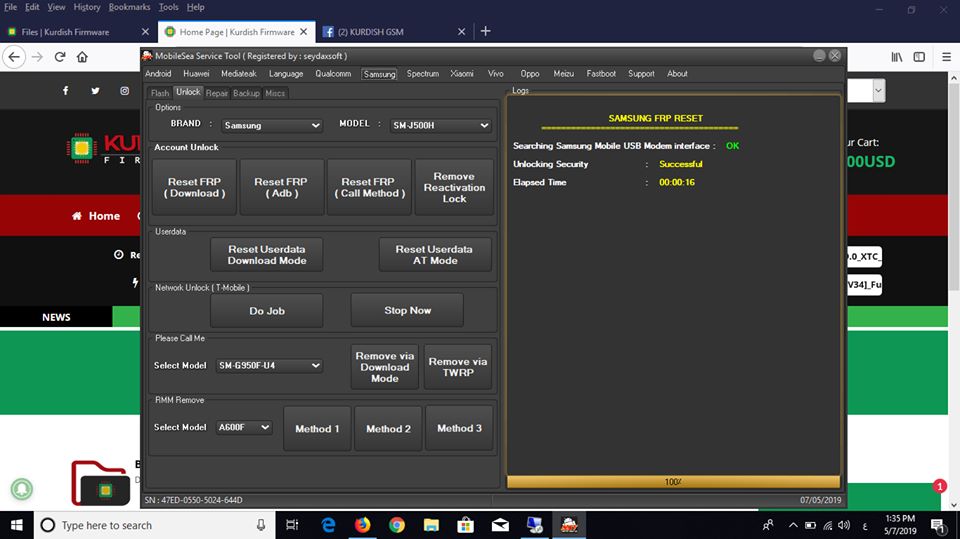Open Windows Start menu
This screenshot has width=960, height=539.
pos(17,525)
